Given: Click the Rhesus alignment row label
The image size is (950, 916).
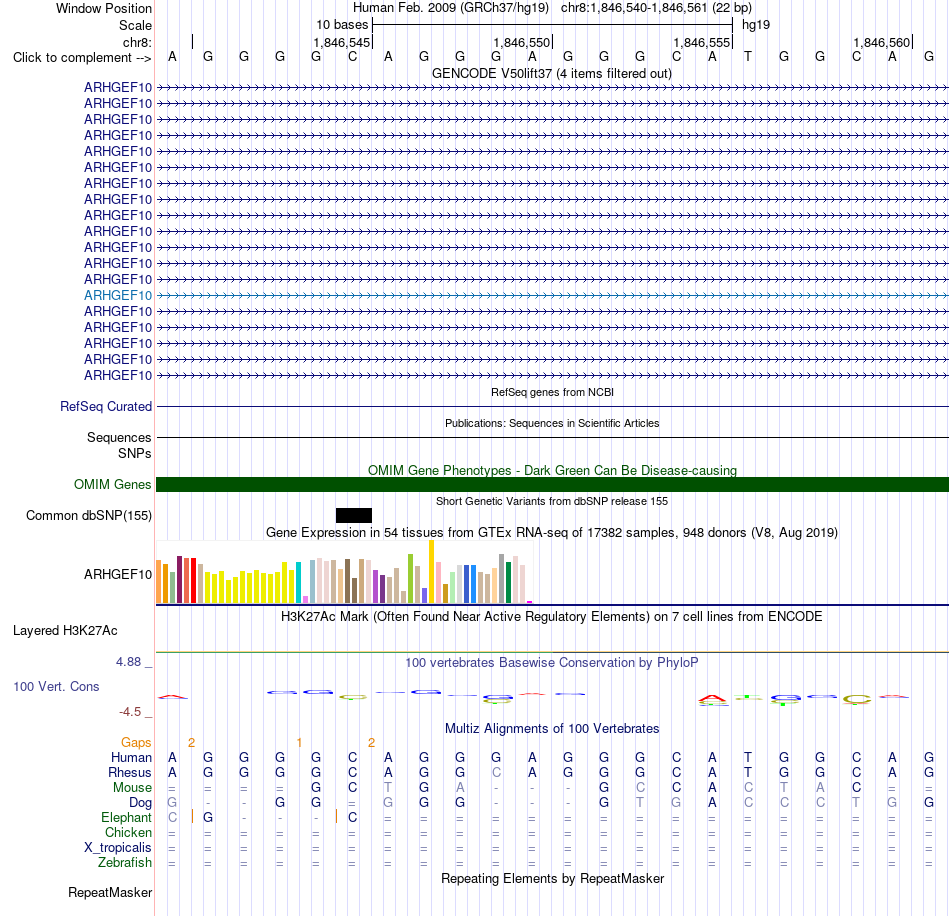Looking at the screenshot, I should pyautogui.click(x=130, y=773).
